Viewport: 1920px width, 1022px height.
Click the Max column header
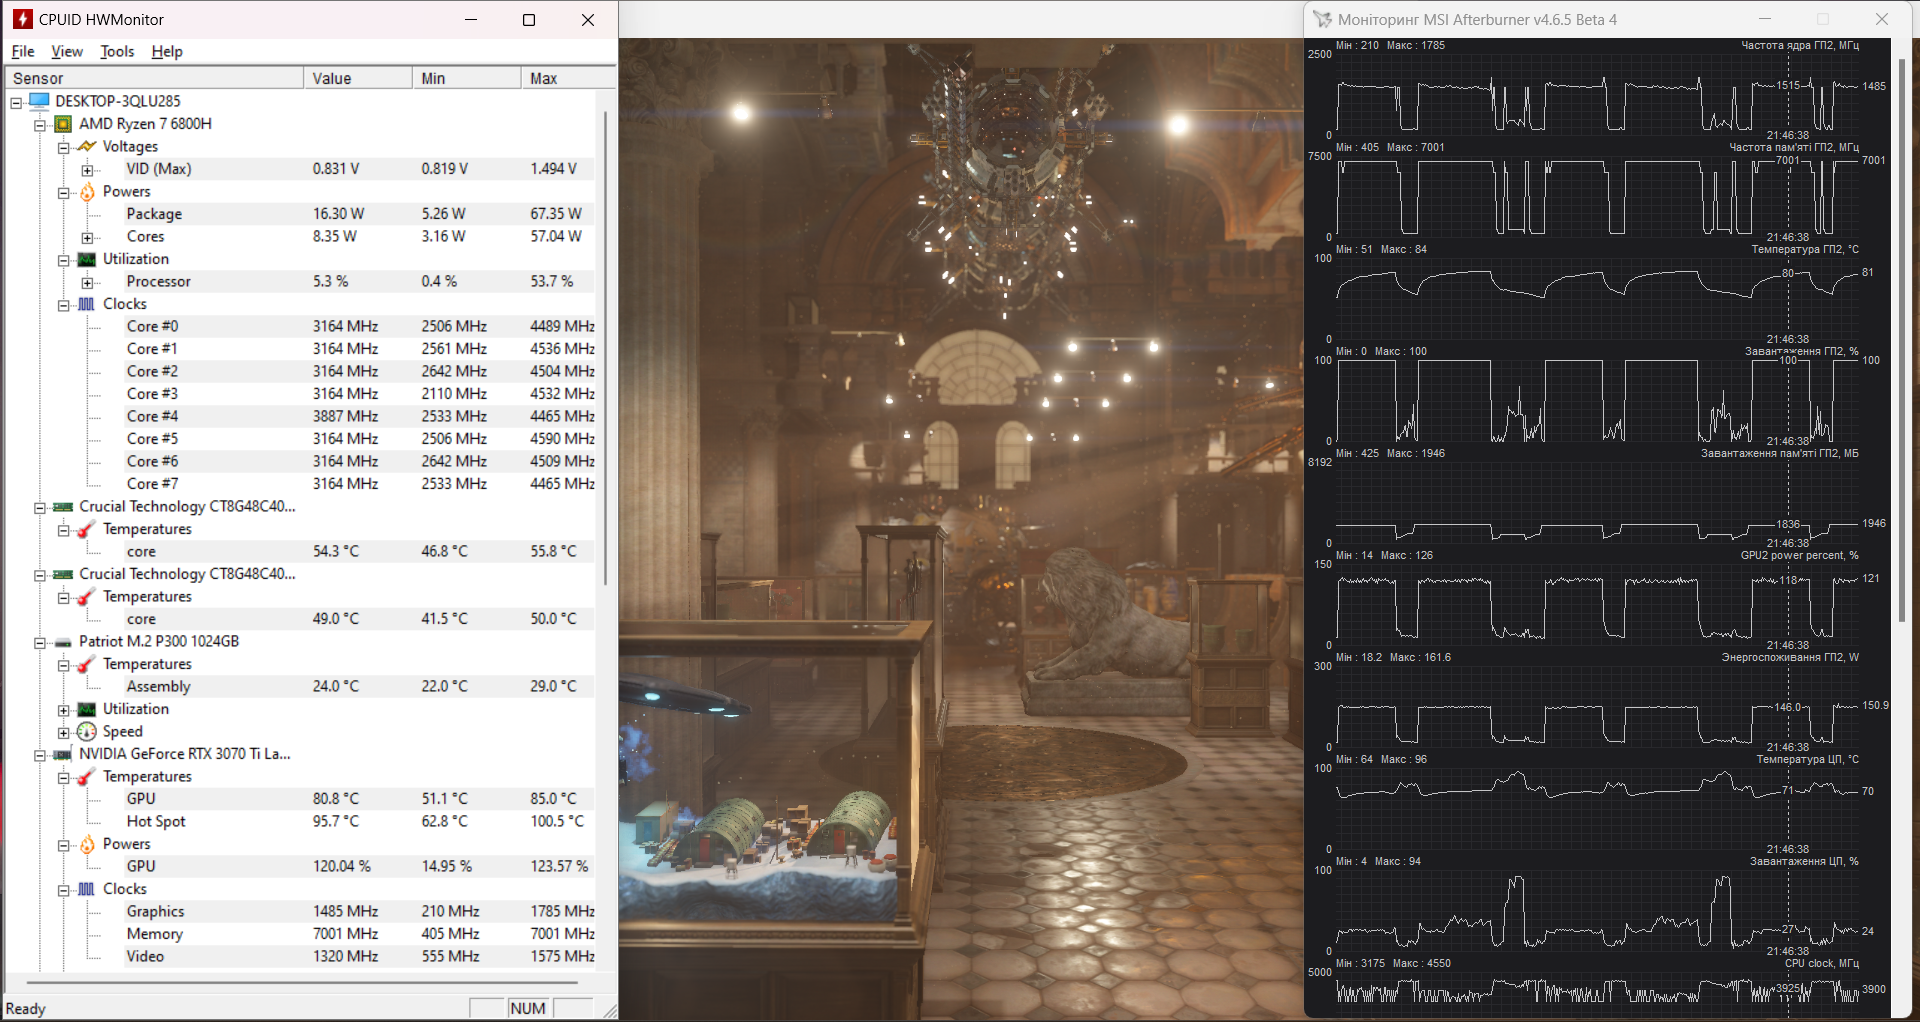tap(566, 78)
